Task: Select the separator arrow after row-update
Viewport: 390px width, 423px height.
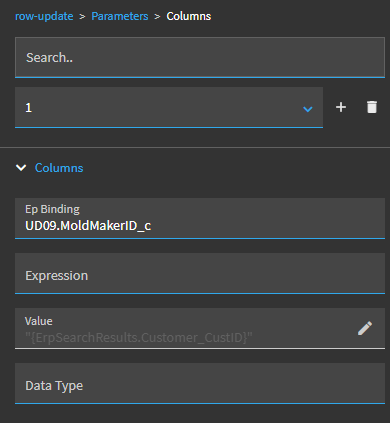Action: pos(82,17)
